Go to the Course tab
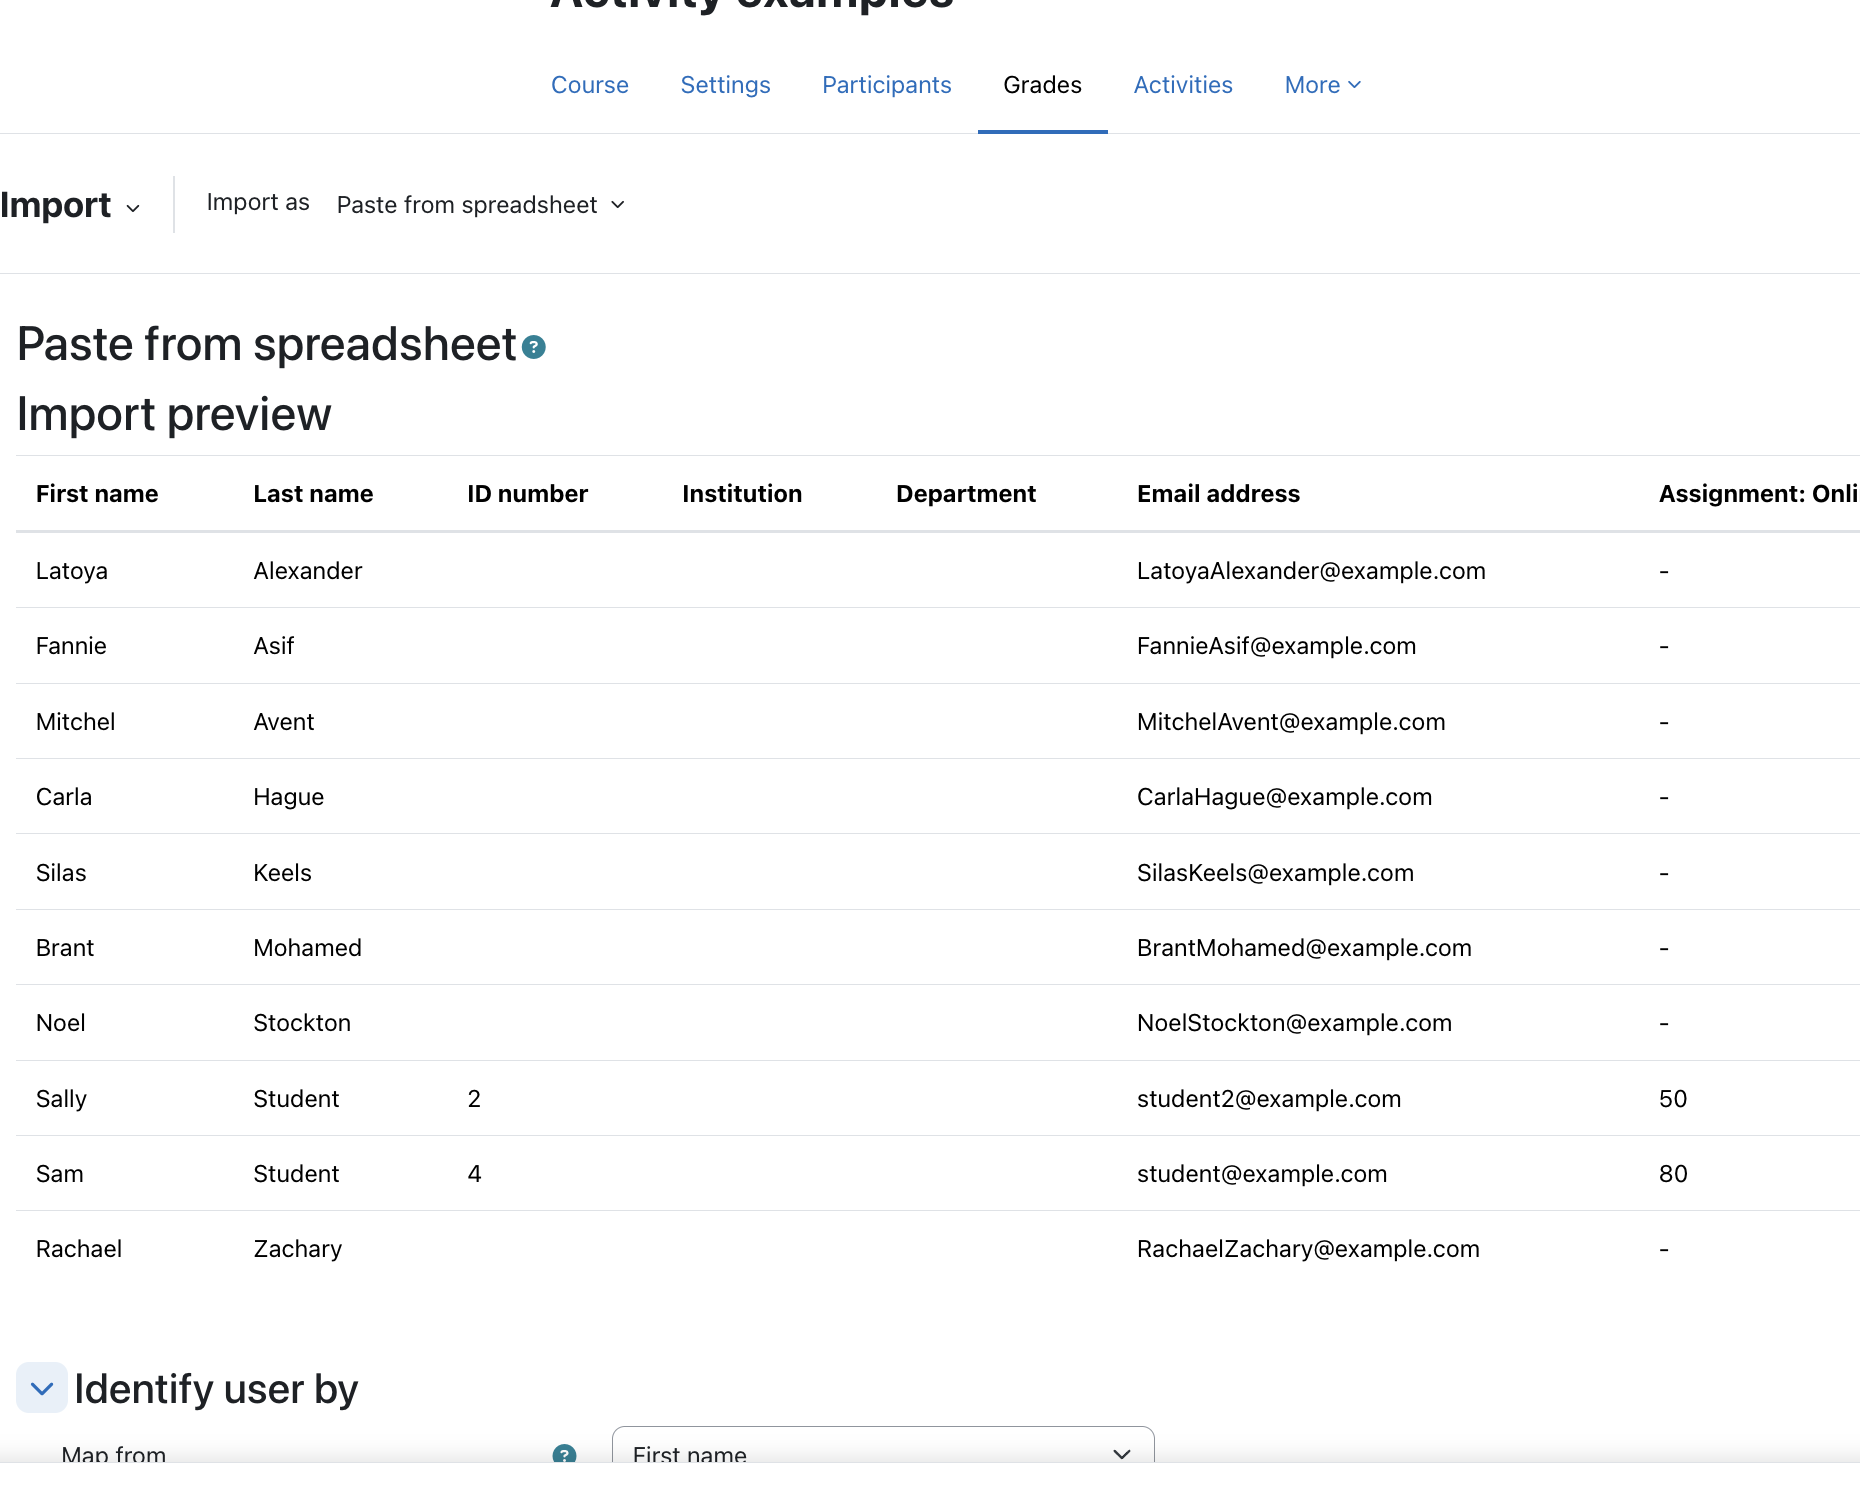 pyautogui.click(x=590, y=85)
